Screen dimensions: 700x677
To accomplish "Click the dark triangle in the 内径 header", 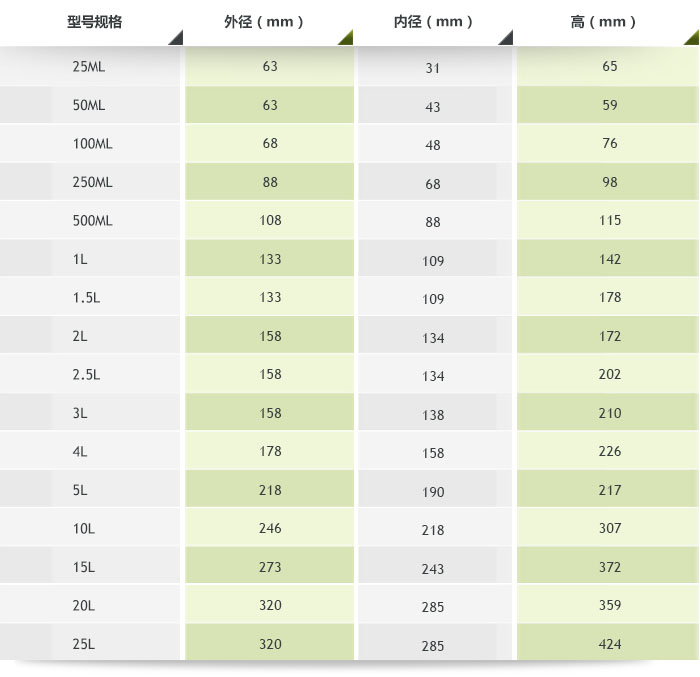I will pos(506,38).
